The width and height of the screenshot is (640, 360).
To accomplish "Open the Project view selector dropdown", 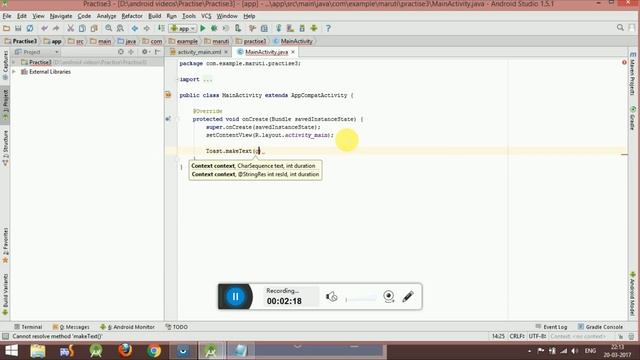I will [x=37, y=52].
